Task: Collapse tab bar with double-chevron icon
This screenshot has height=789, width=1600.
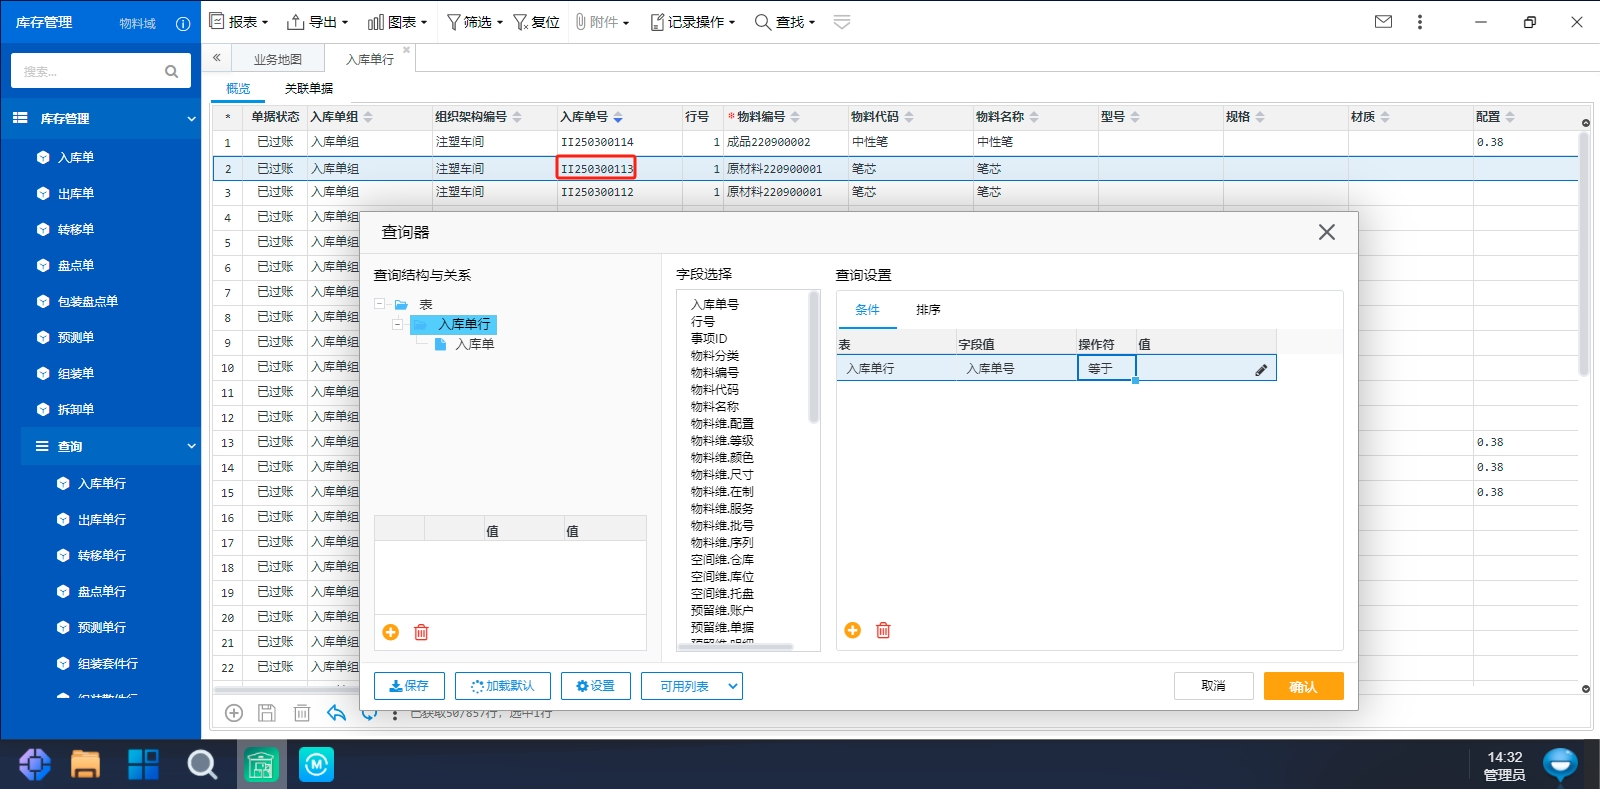Action: point(216,58)
